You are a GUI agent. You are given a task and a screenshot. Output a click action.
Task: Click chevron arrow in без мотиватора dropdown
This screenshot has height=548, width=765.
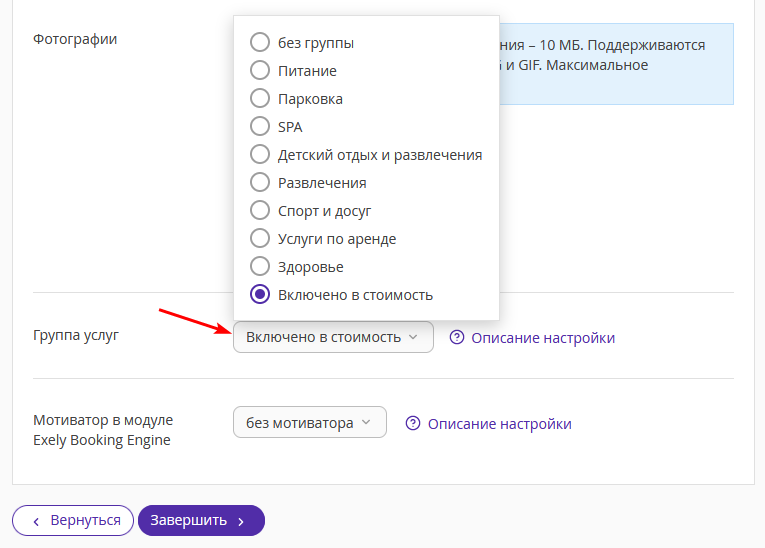(x=366, y=422)
